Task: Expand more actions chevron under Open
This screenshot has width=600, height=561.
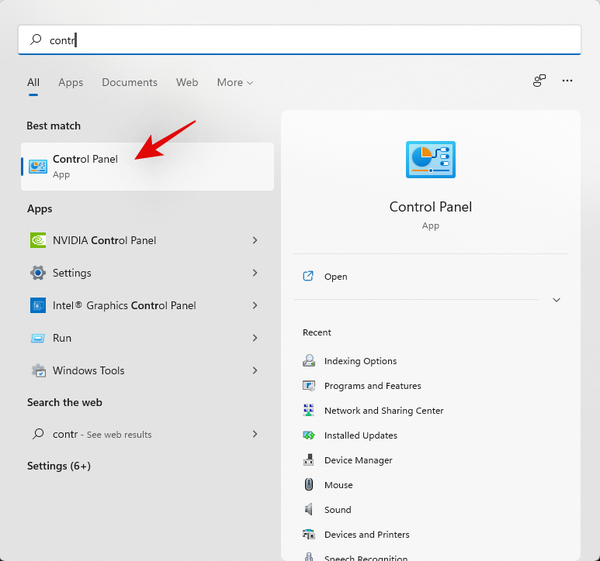Action: [556, 300]
